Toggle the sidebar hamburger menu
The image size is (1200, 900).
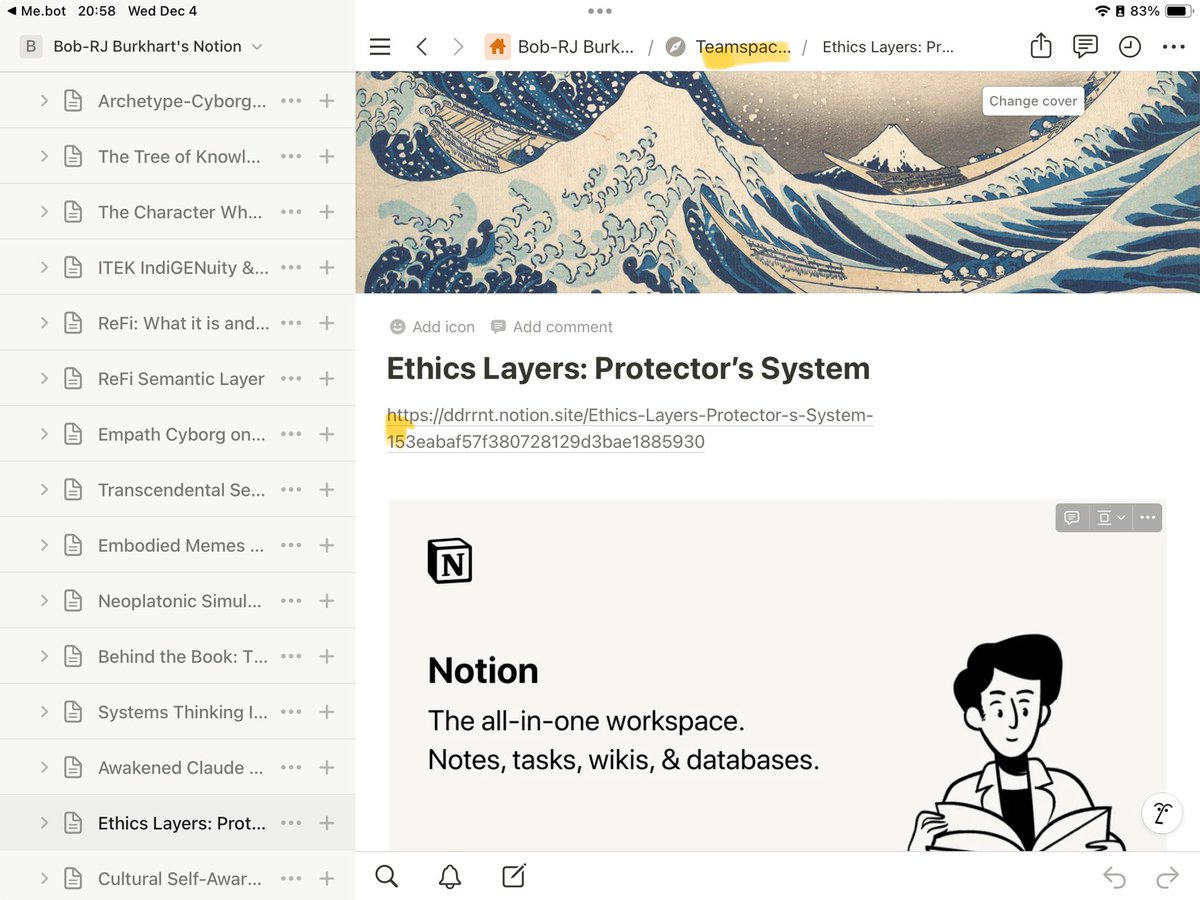[380, 47]
